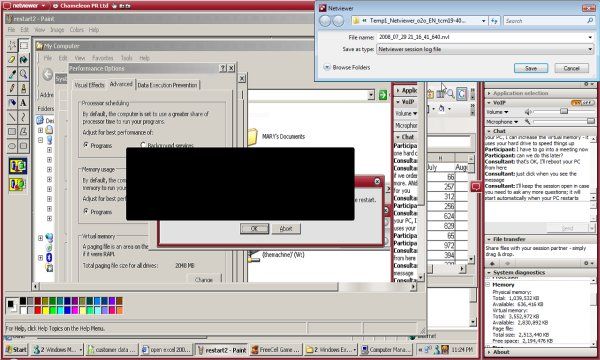600x360 pixels.
Task: Select the Brush tool in Paint
Action: (x=24, y=88)
